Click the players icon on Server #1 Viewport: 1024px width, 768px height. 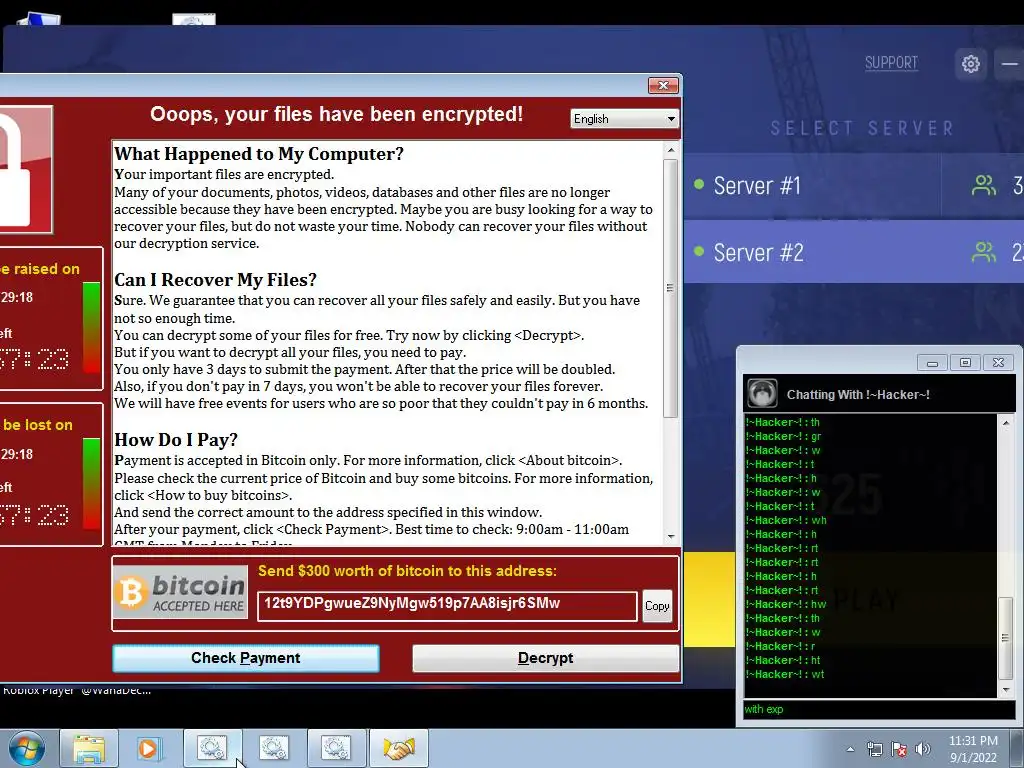click(984, 185)
